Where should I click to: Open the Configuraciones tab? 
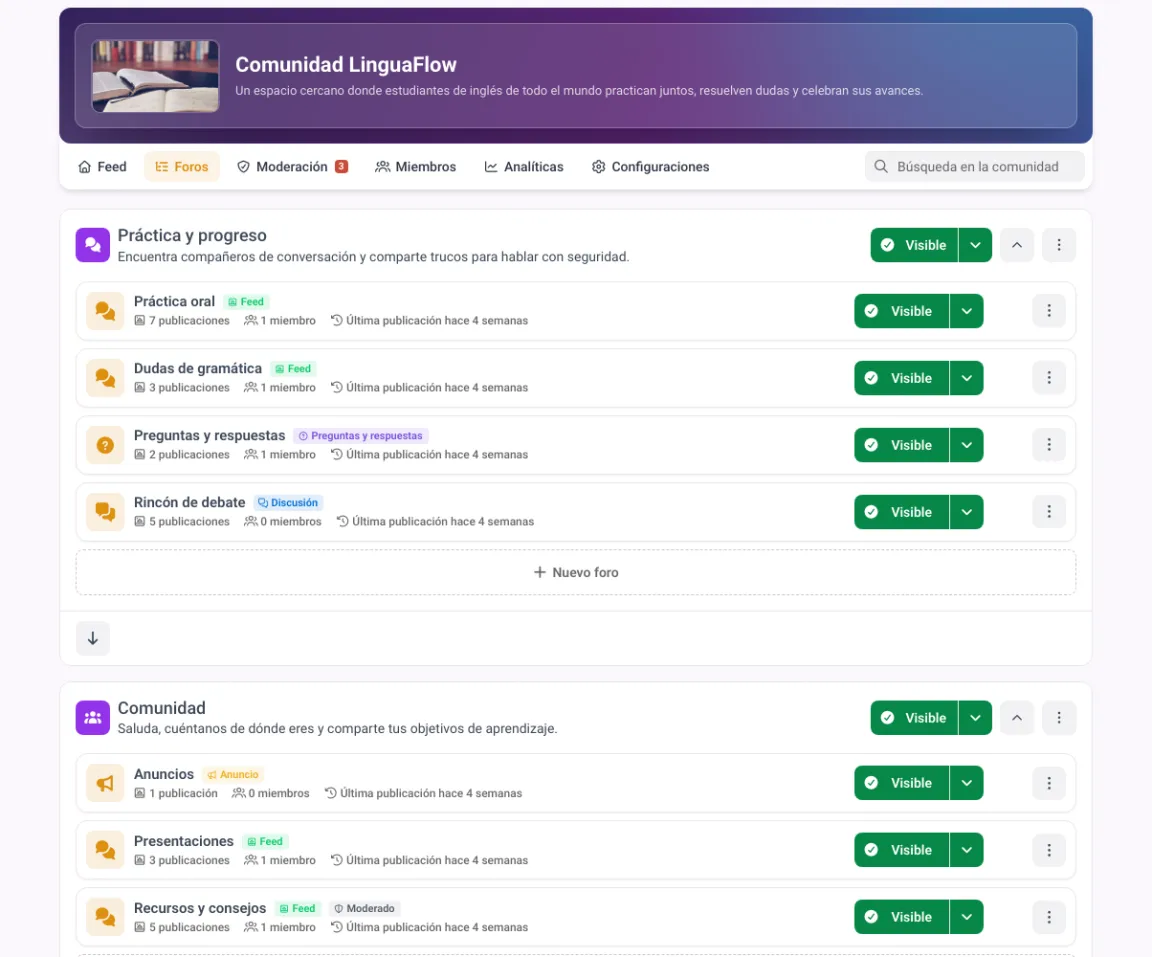650,167
